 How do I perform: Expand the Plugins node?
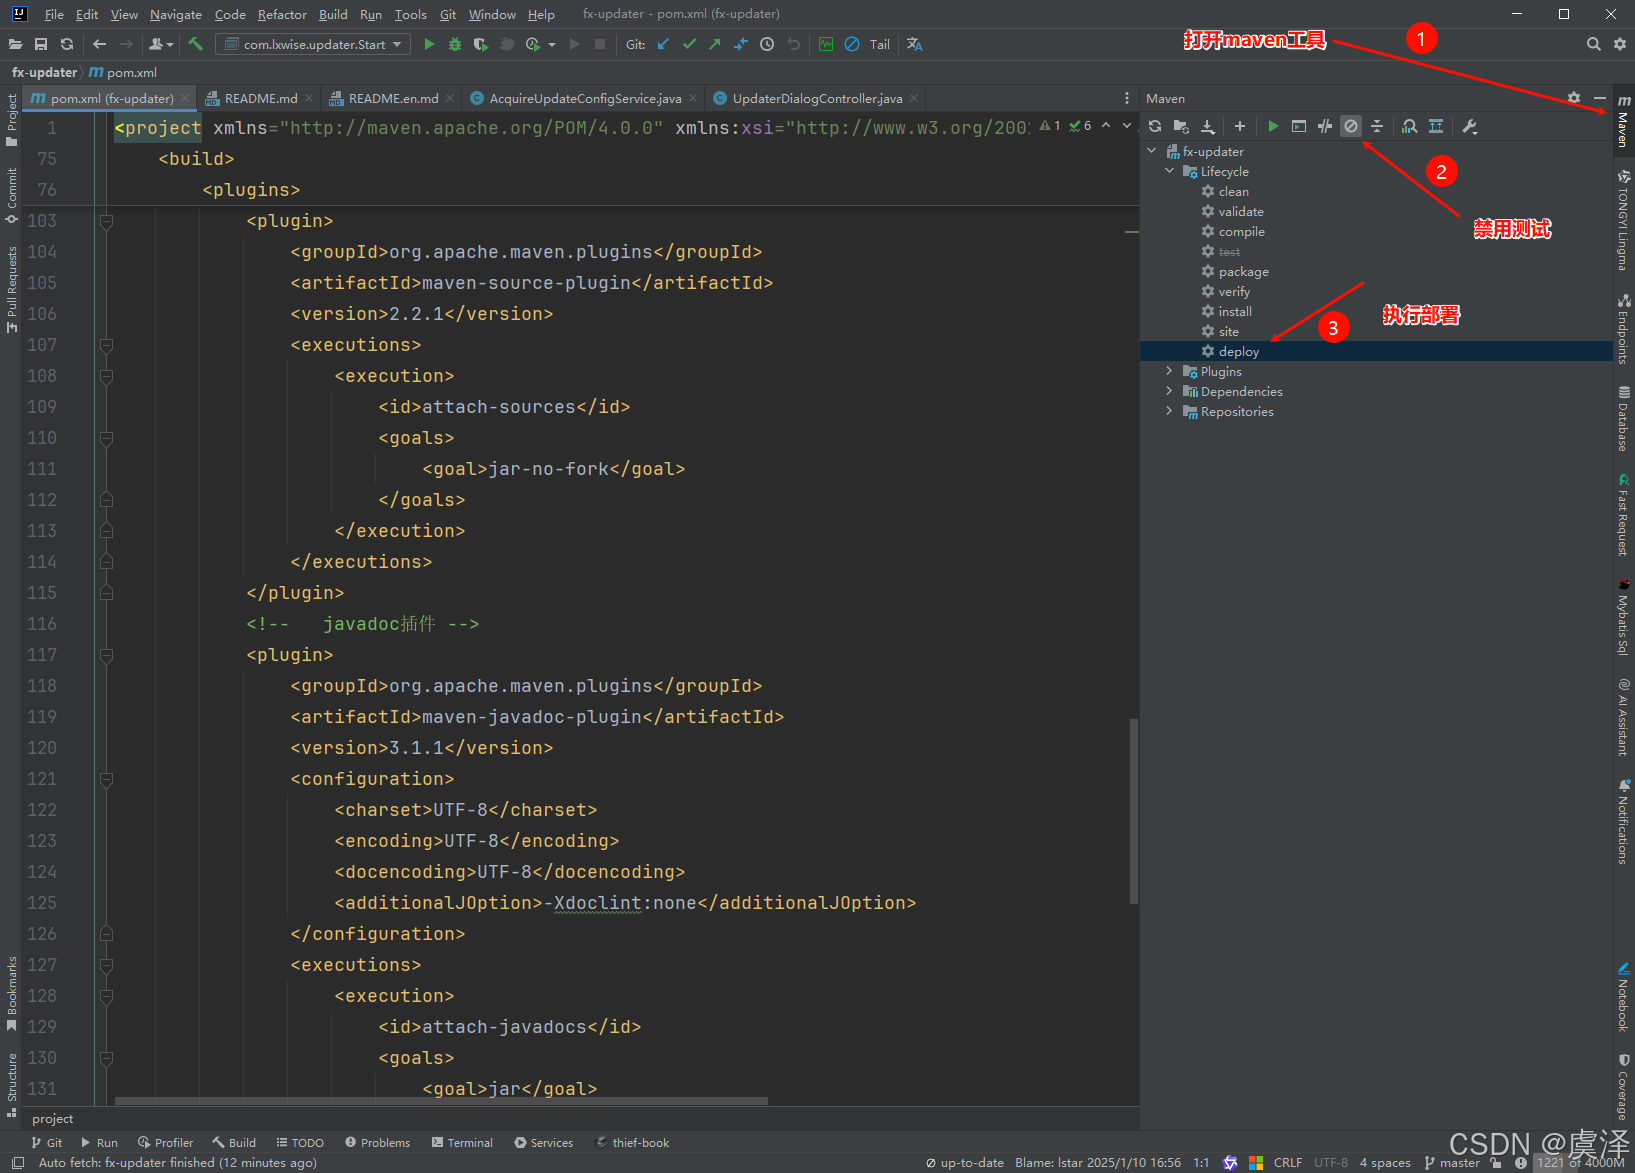(x=1170, y=371)
